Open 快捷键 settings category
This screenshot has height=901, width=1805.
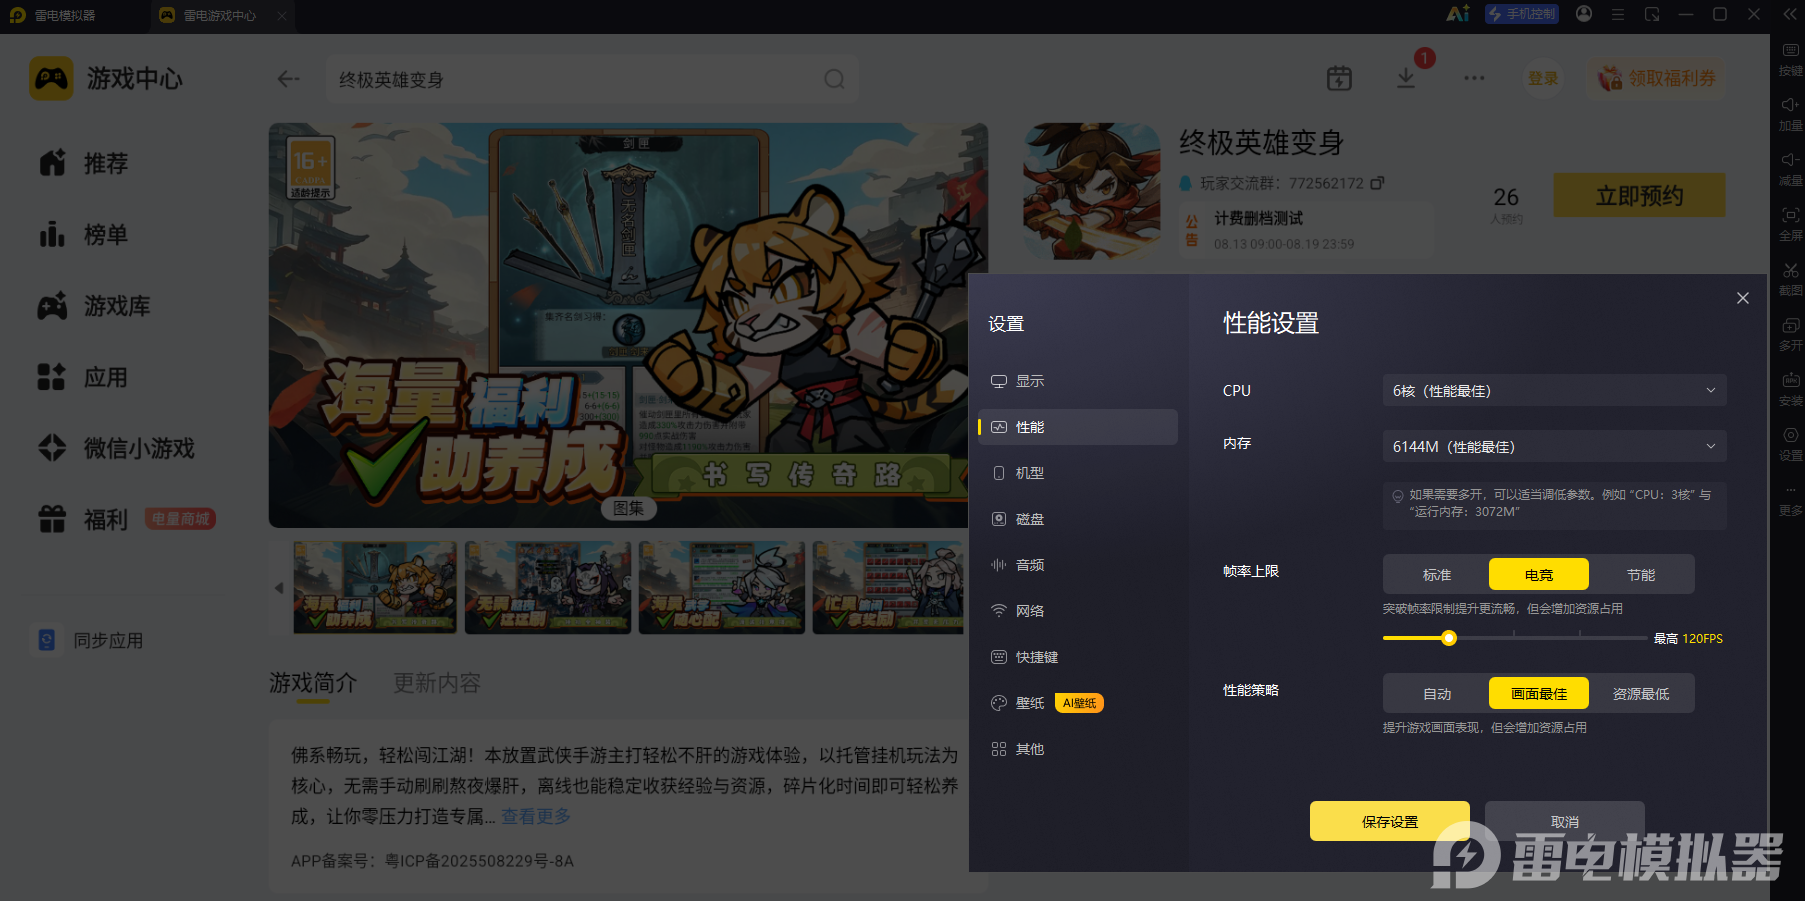tap(1078, 657)
